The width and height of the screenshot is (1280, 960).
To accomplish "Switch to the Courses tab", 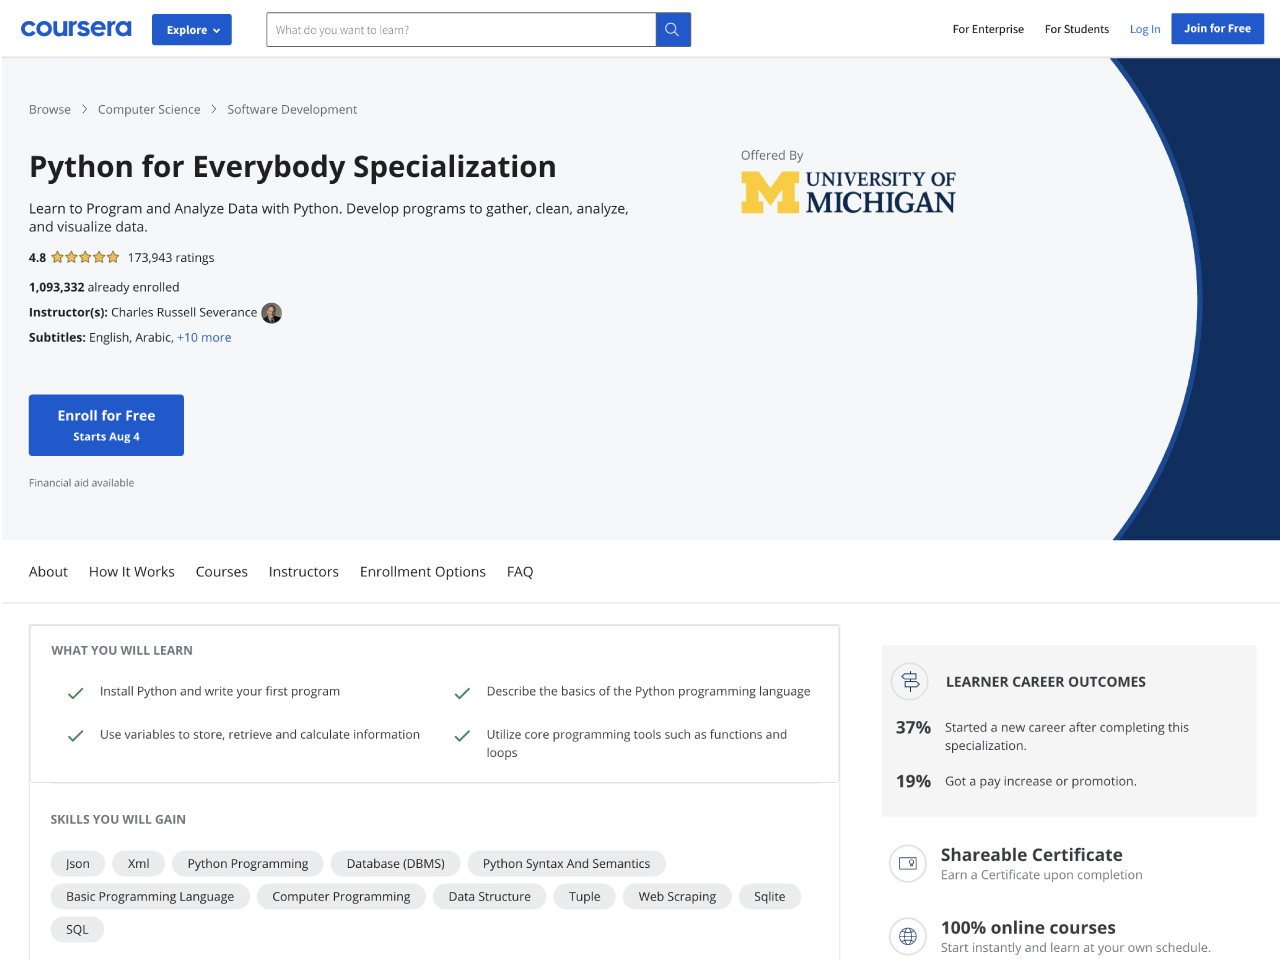I will point(222,572).
